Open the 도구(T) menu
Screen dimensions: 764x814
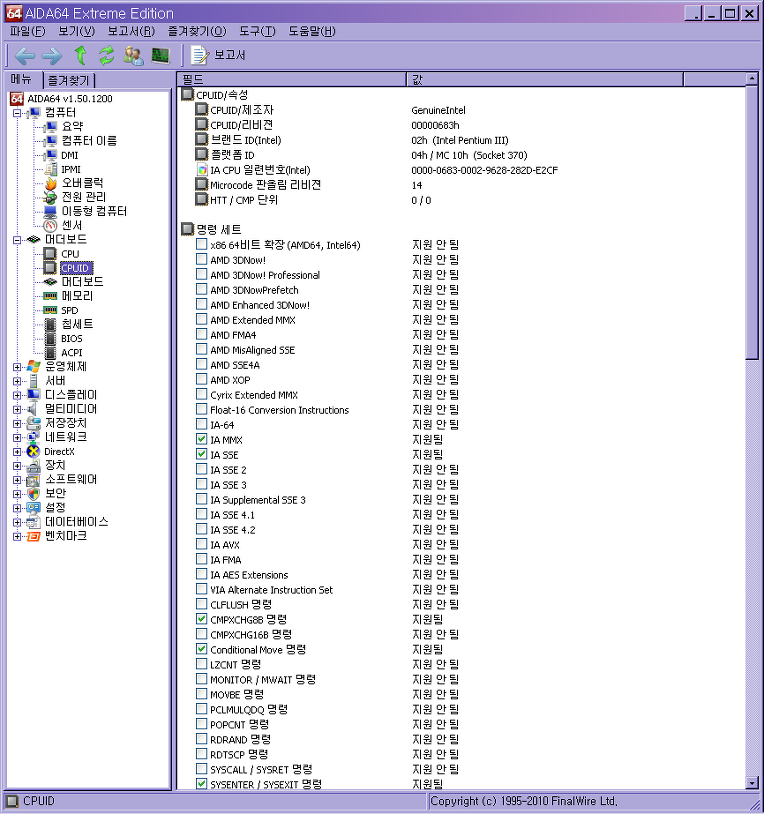[257, 31]
